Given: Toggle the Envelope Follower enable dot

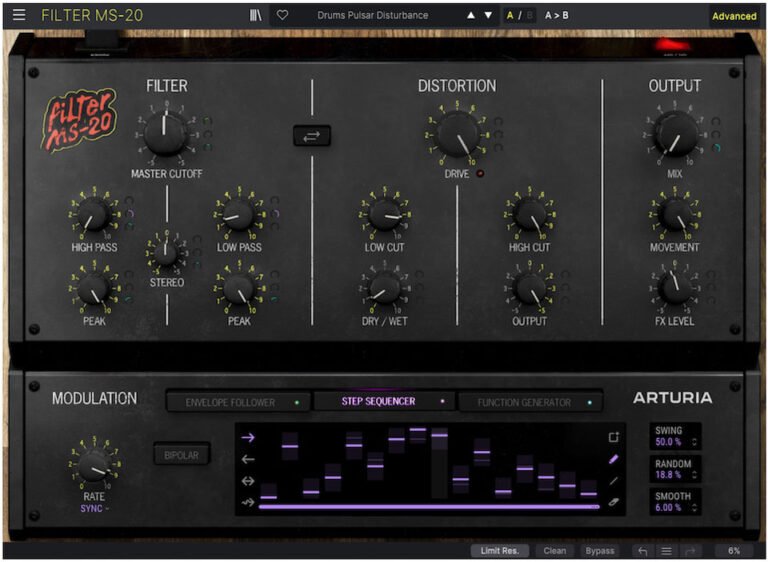Looking at the screenshot, I should click(297, 403).
